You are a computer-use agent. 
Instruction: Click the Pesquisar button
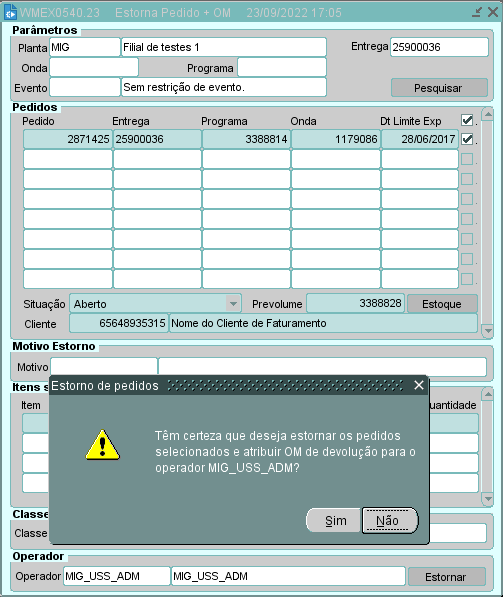coord(439,88)
